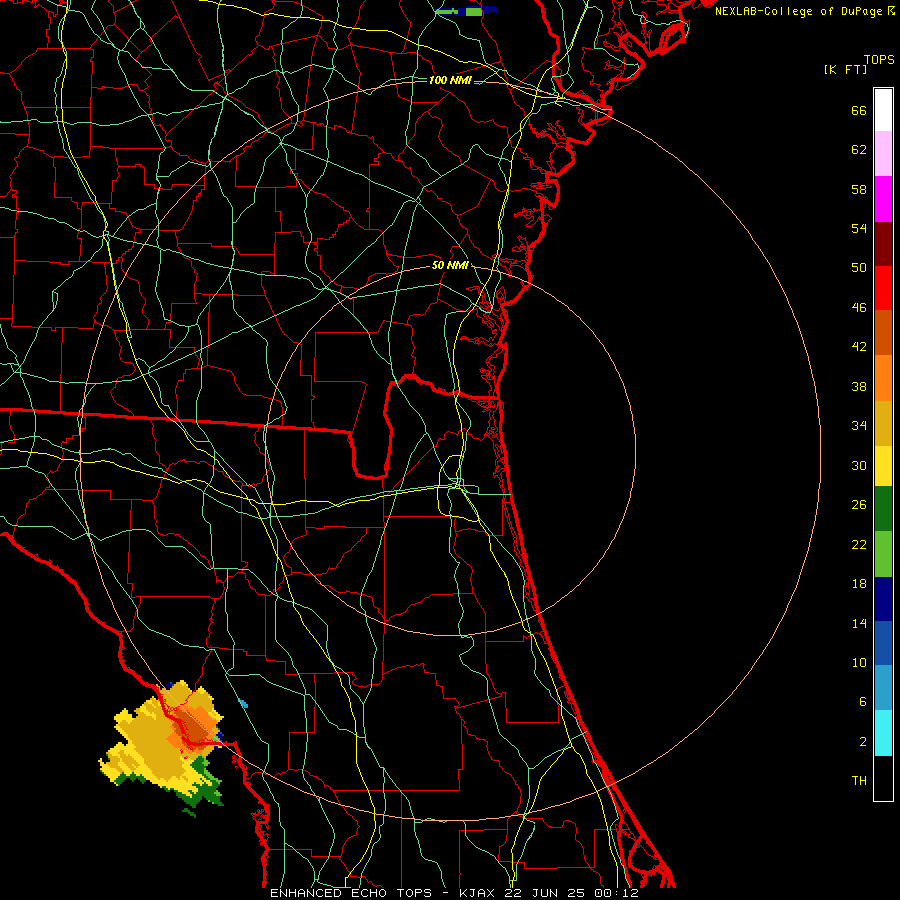Select the 46 legend scale value

859,308
